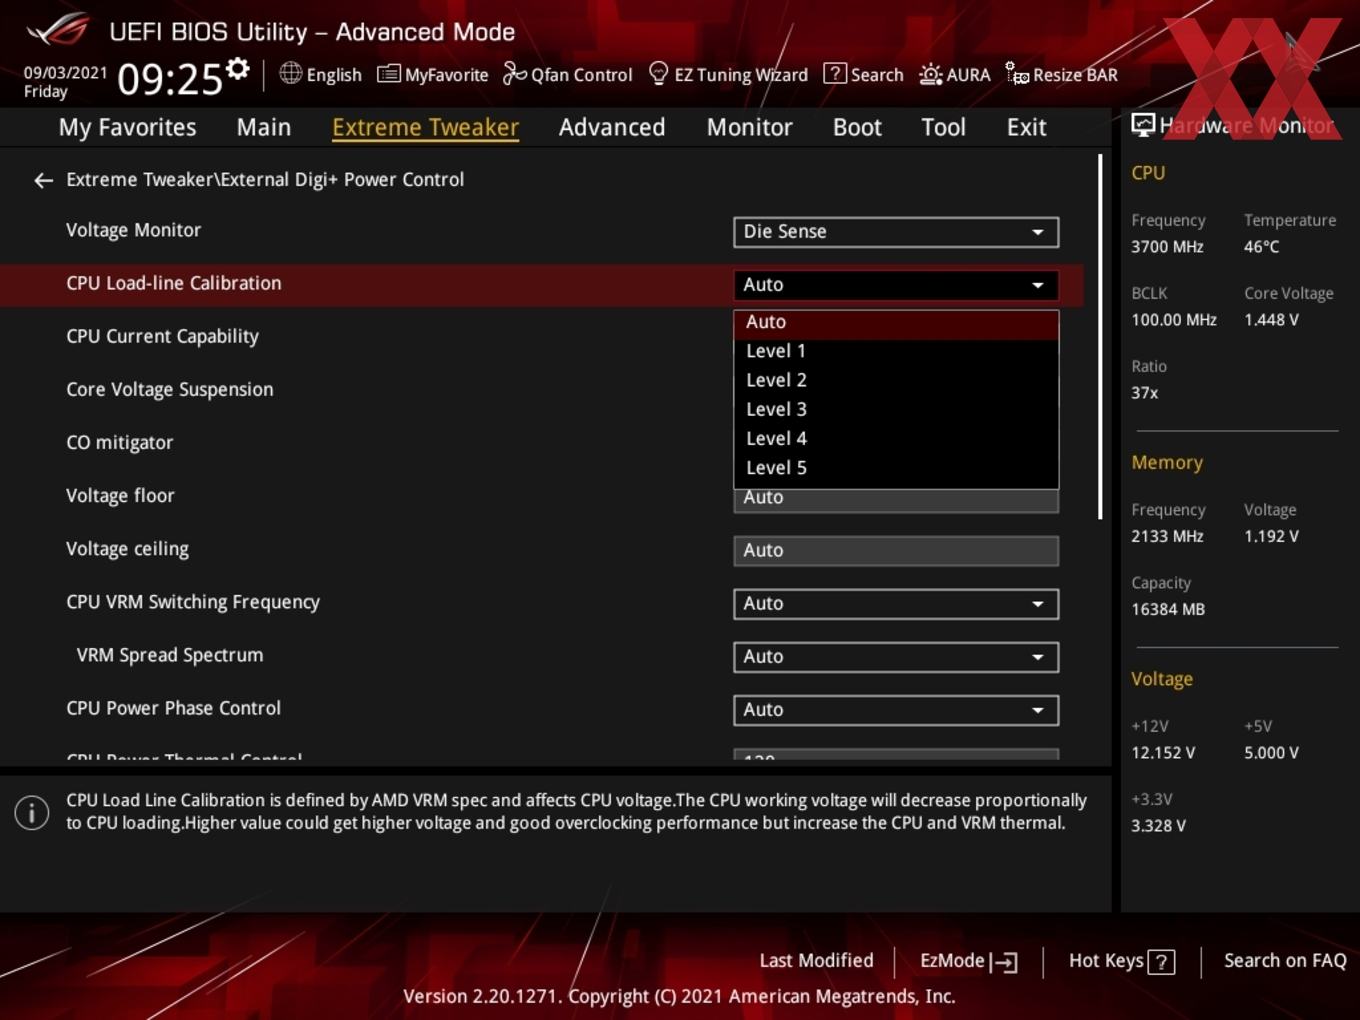
Task: Select the Voltage ceiling label
Action: pyautogui.click(x=127, y=548)
